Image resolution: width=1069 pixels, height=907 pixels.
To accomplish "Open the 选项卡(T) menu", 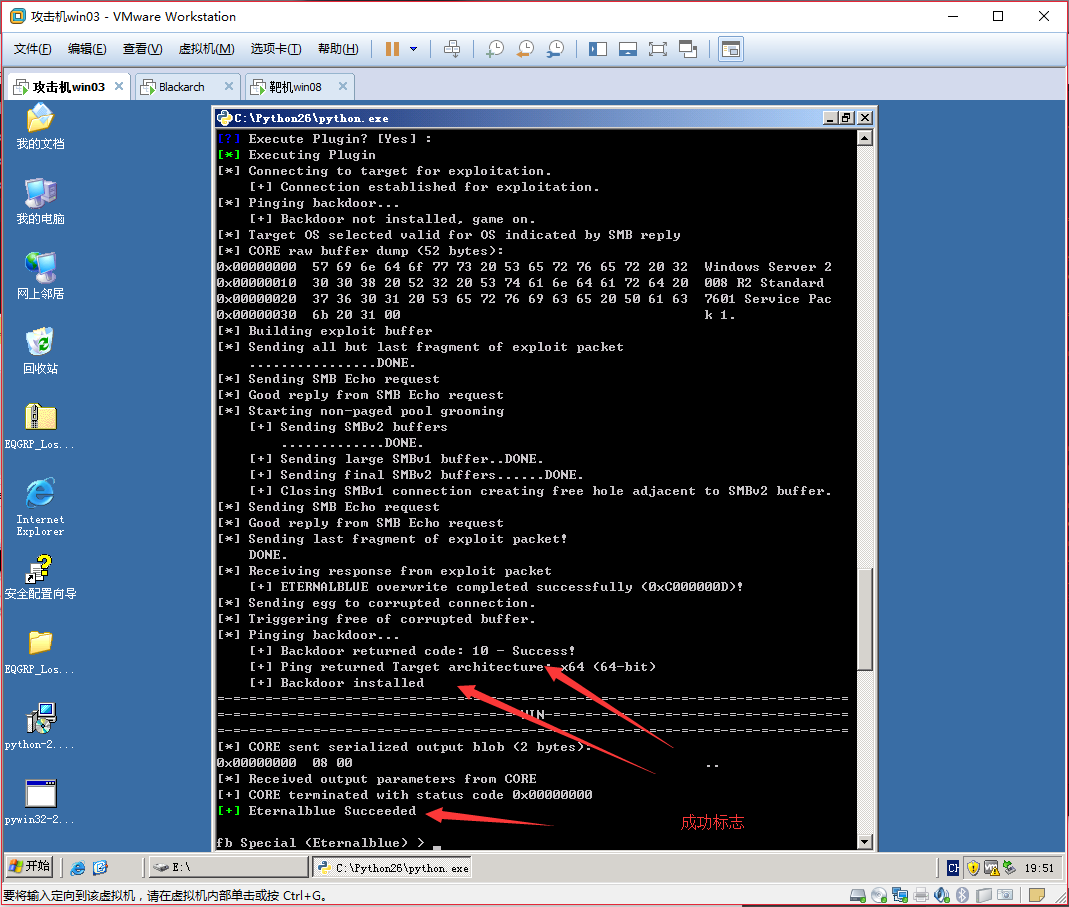I will 276,49.
